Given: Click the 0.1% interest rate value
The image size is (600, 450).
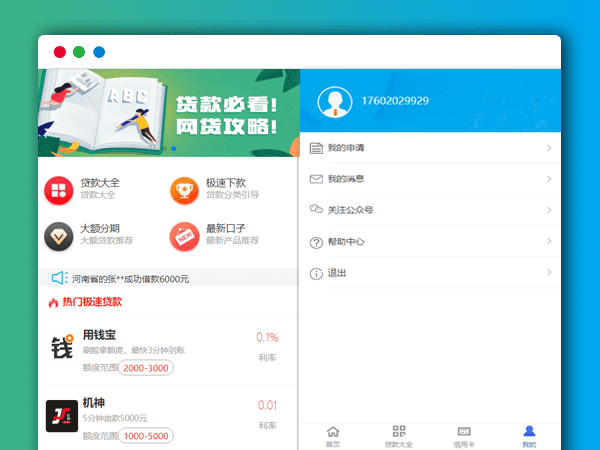Looking at the screenshot, I should (267, 338).
